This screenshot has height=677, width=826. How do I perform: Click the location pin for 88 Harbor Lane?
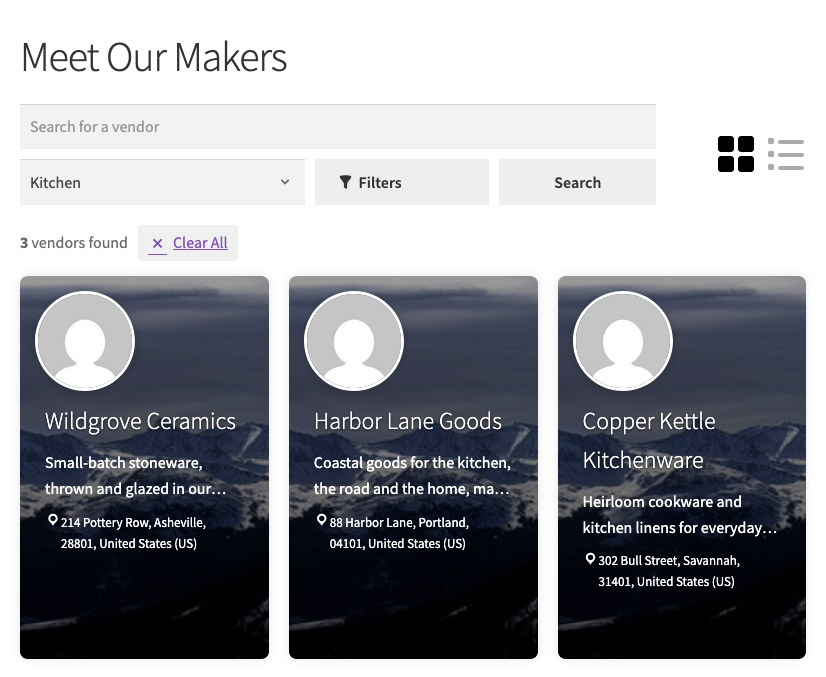(x=321, y=520)
